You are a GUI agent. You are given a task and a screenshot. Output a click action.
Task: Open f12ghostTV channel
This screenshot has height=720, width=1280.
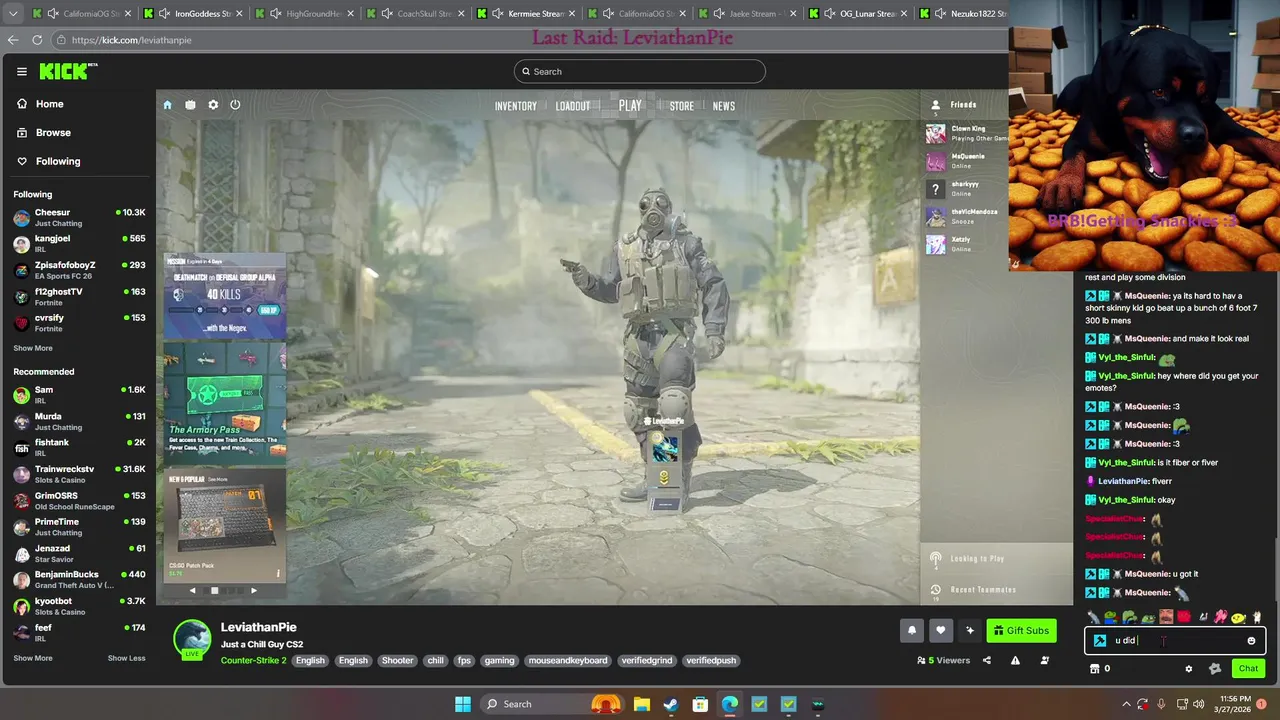click(79, 296)
